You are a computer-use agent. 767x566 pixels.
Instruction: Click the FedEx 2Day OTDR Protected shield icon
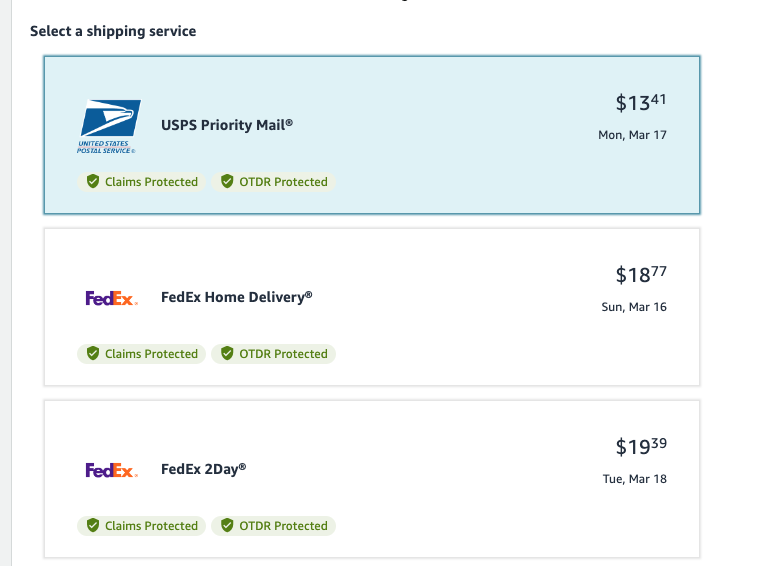tap(227, 525)
